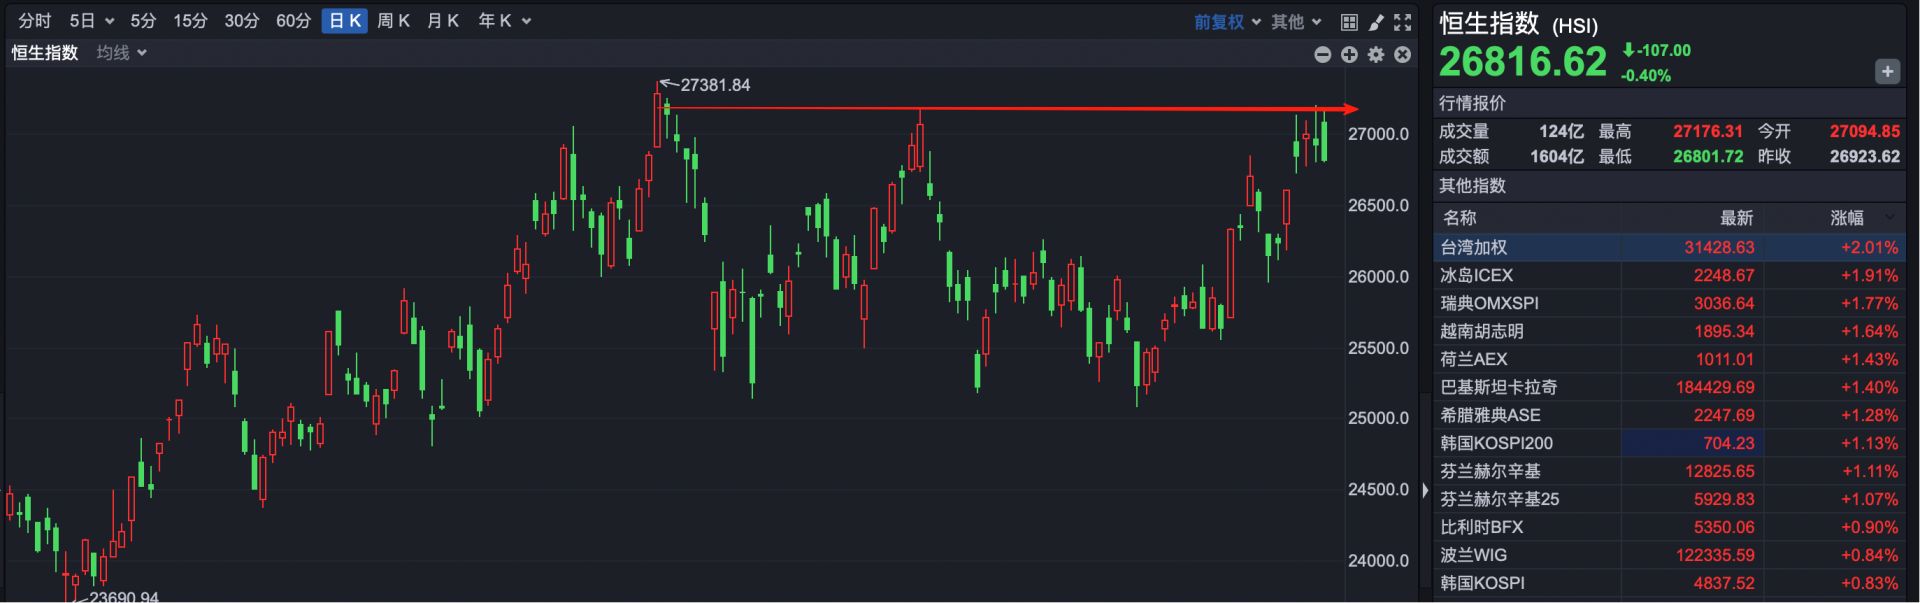The height and width of the screenshot is (603, 1920).
Task: Zoom out chart with minus icon
Action: [1322, 55]
